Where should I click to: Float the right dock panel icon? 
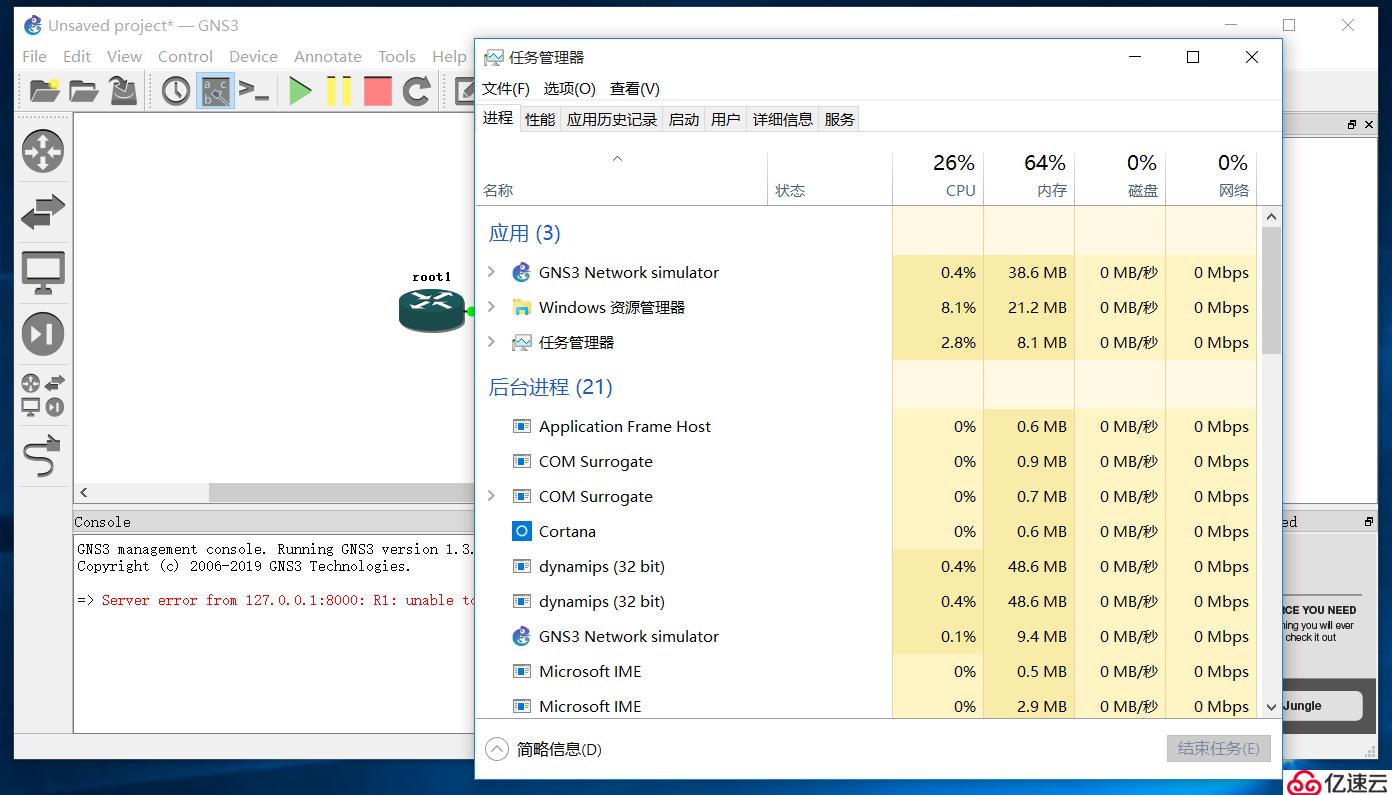click(1352, 125)
